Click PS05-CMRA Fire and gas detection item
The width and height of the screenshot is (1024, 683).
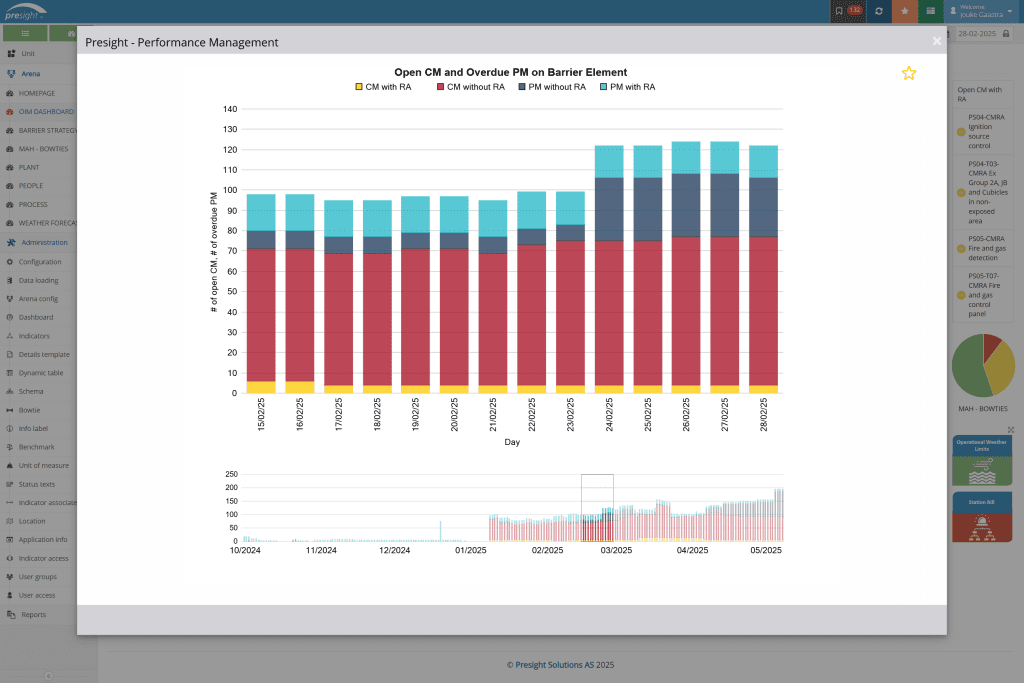pyautogui.click(x=984, y=248)
